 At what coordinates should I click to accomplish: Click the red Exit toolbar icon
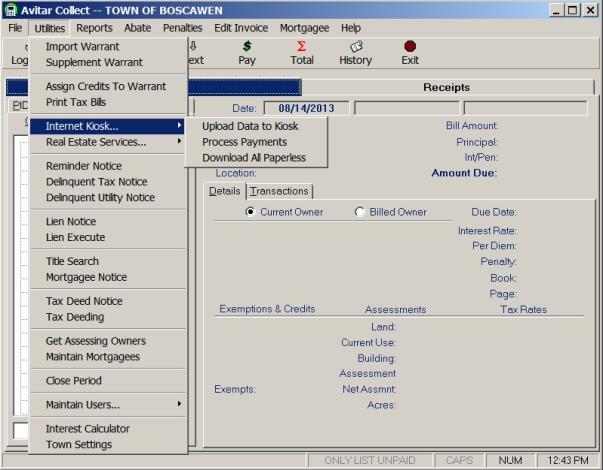click(410, 46)
